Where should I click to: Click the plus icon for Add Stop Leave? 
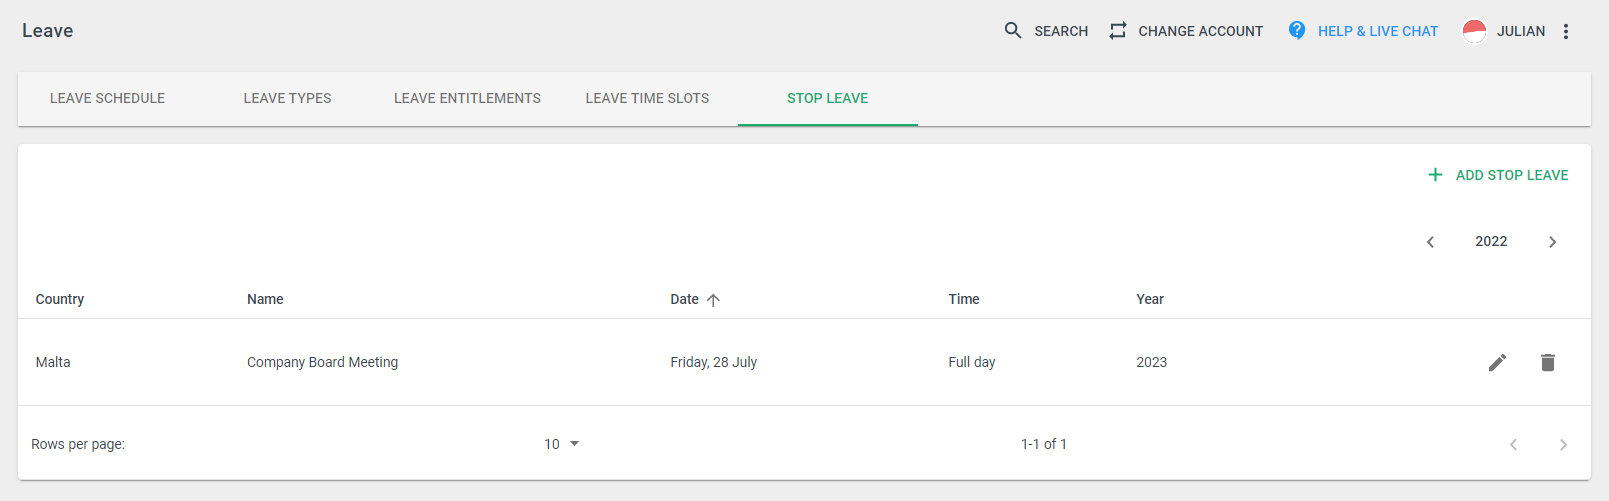click(1435, 175)
